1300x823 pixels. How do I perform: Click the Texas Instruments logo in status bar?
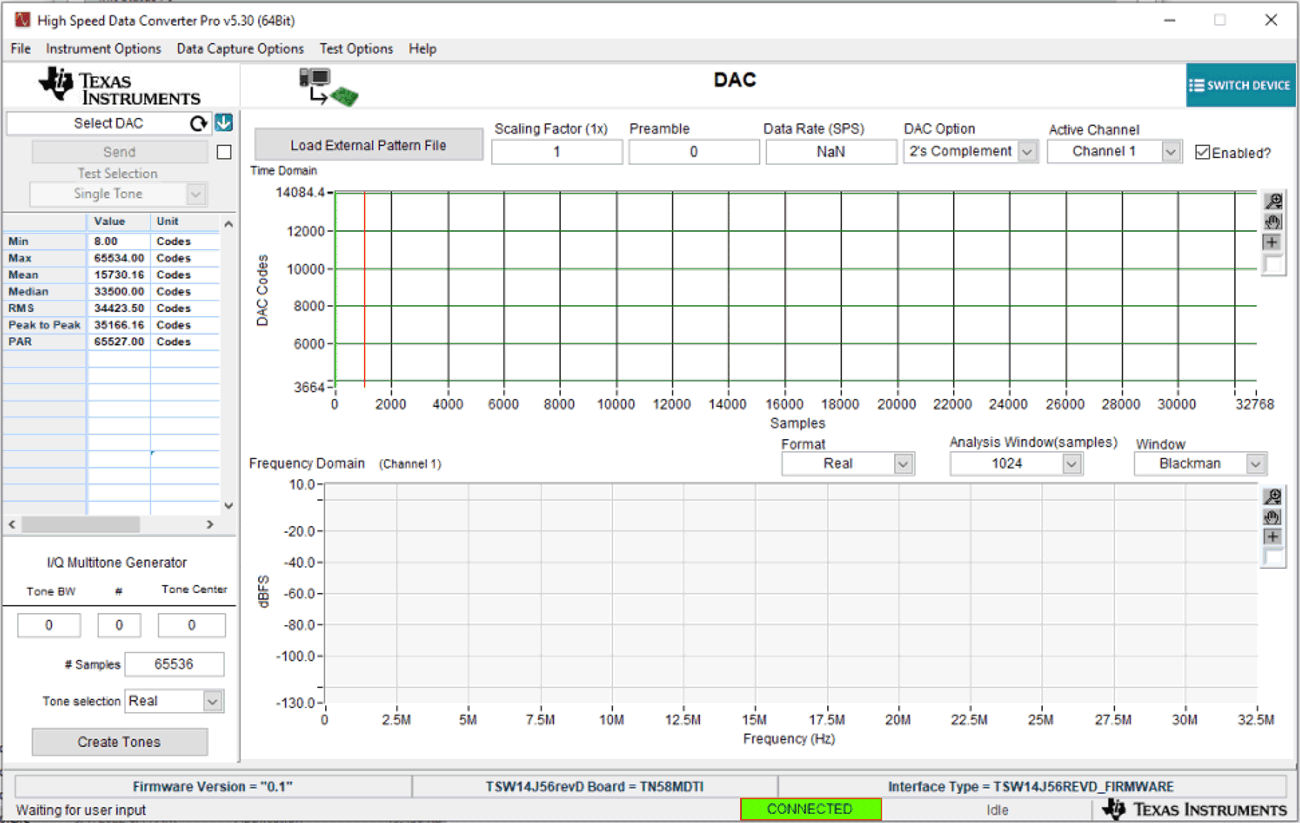1194,809
